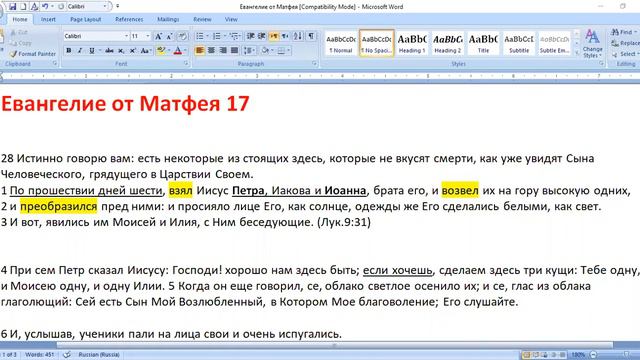Toggle left text alignment
The width and height of the screenshot is (640, 360).
click(200, 51)
